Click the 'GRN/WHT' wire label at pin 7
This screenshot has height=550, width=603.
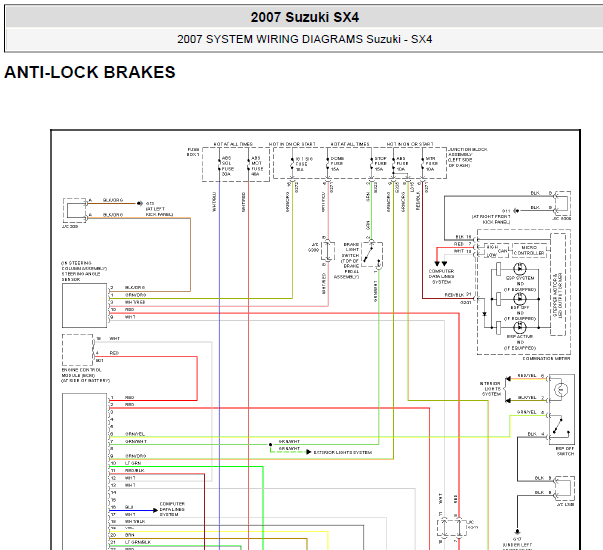[x=135, y=441]
